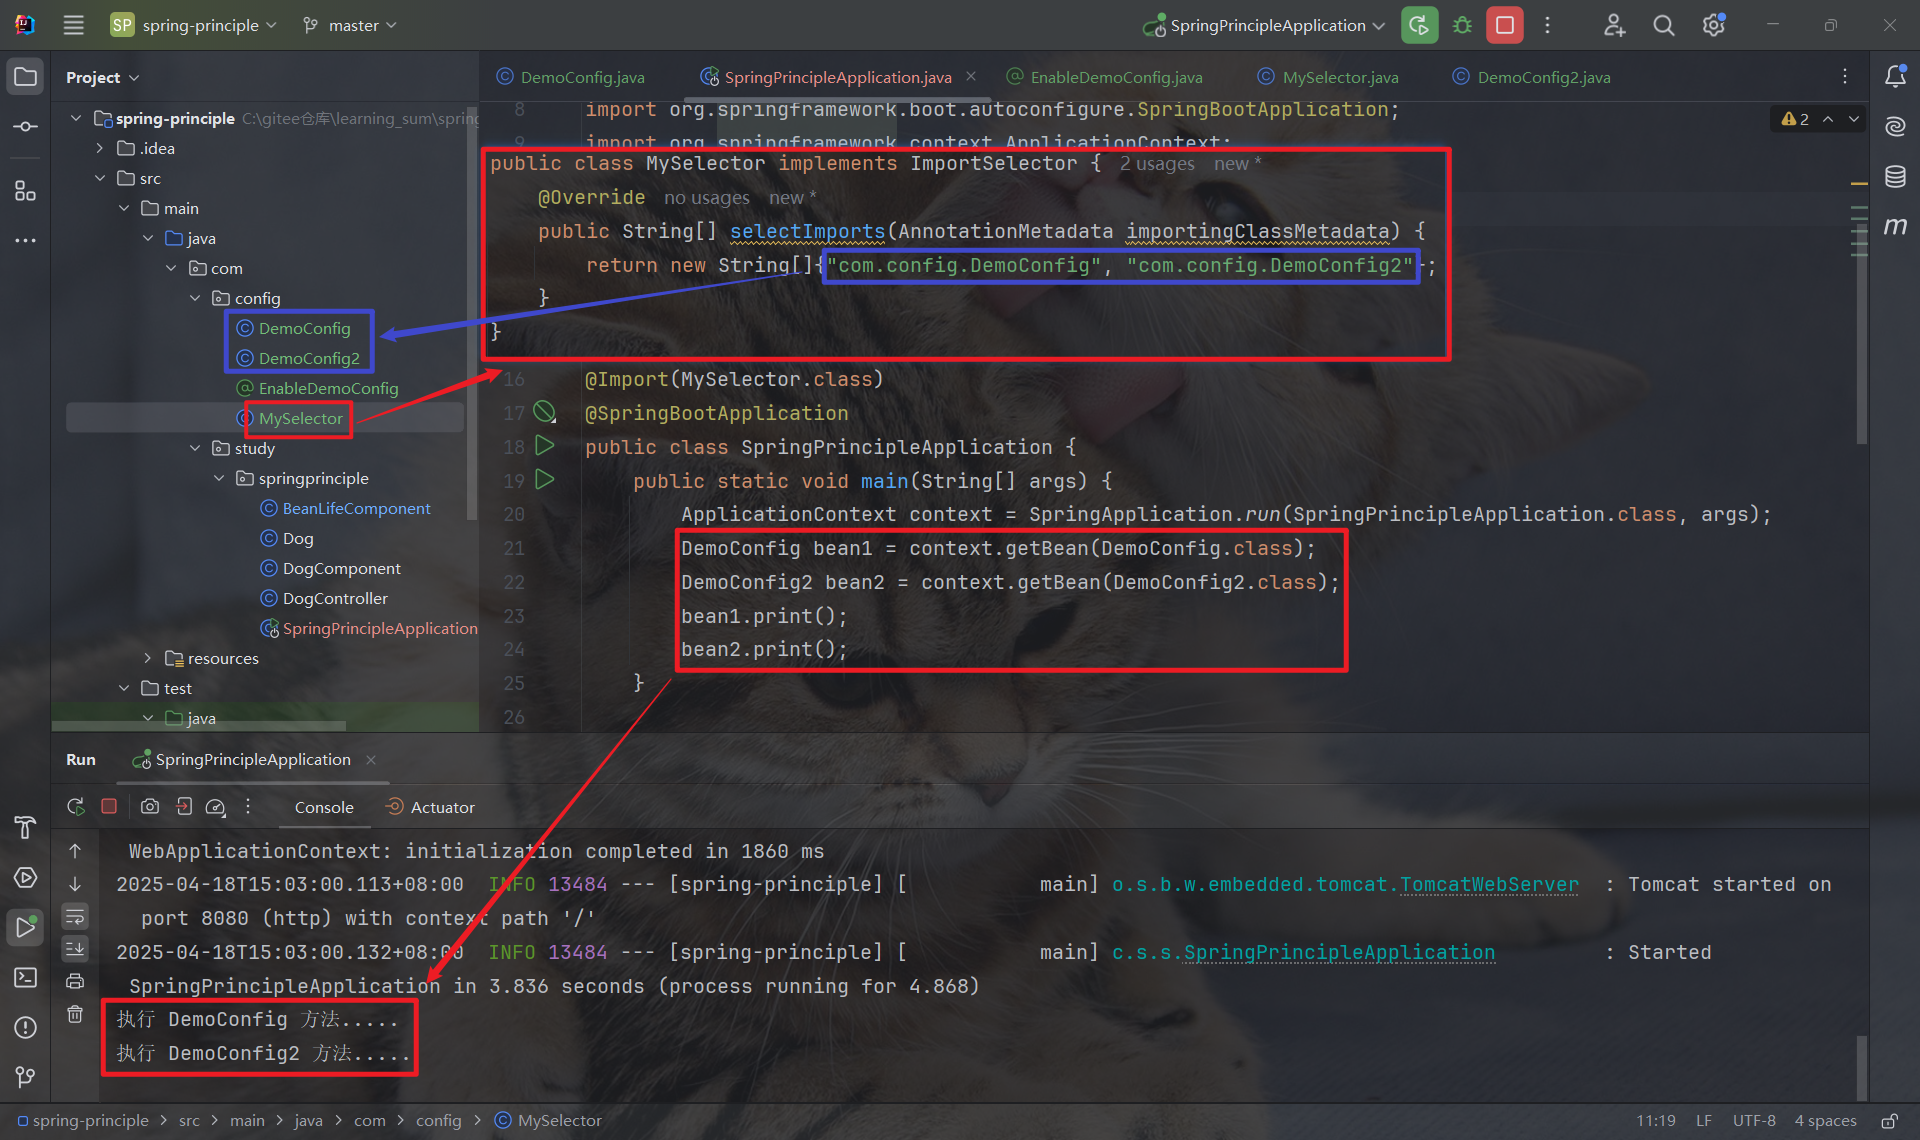
Task: Stop the running application with the red button
Action: pos(1504,25)
